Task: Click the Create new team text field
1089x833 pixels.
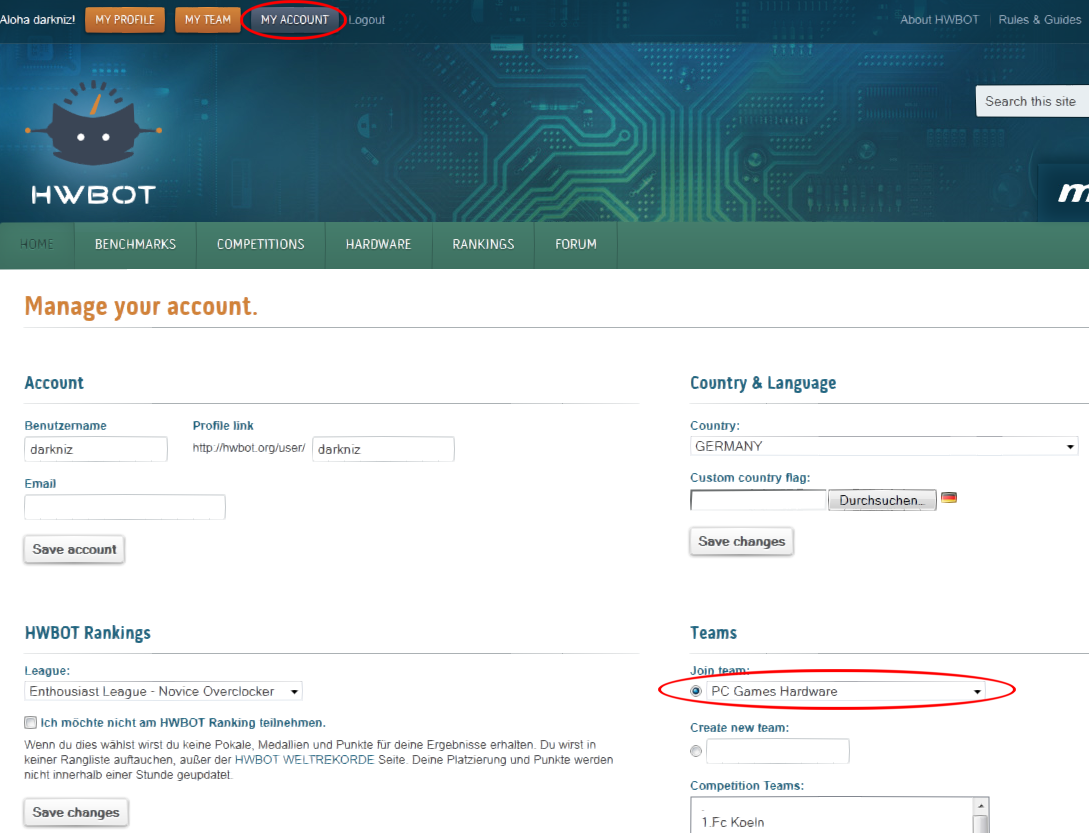Action: point(778,751)
